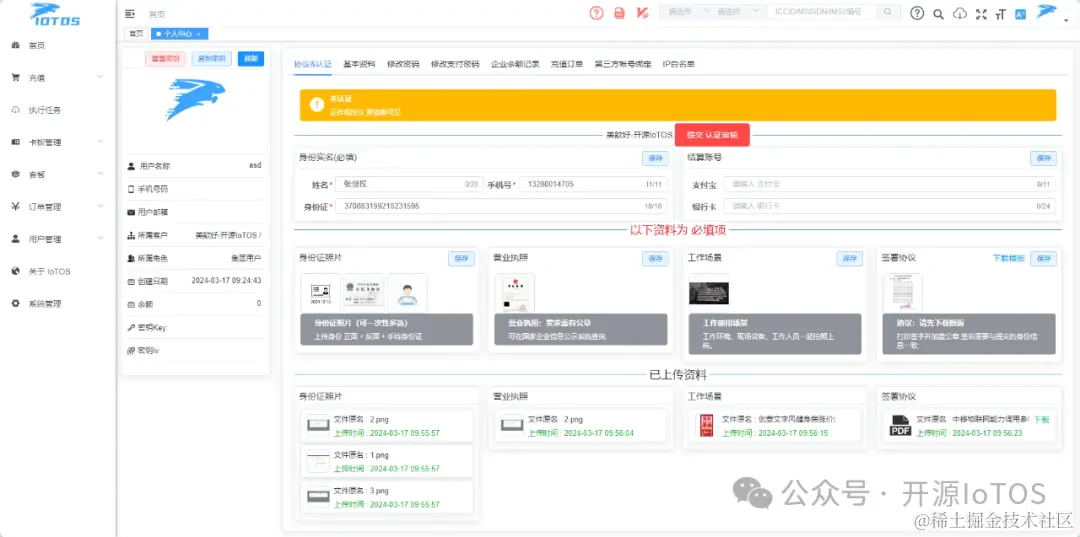Open the black circled question mark help

[x=917, y=13]
